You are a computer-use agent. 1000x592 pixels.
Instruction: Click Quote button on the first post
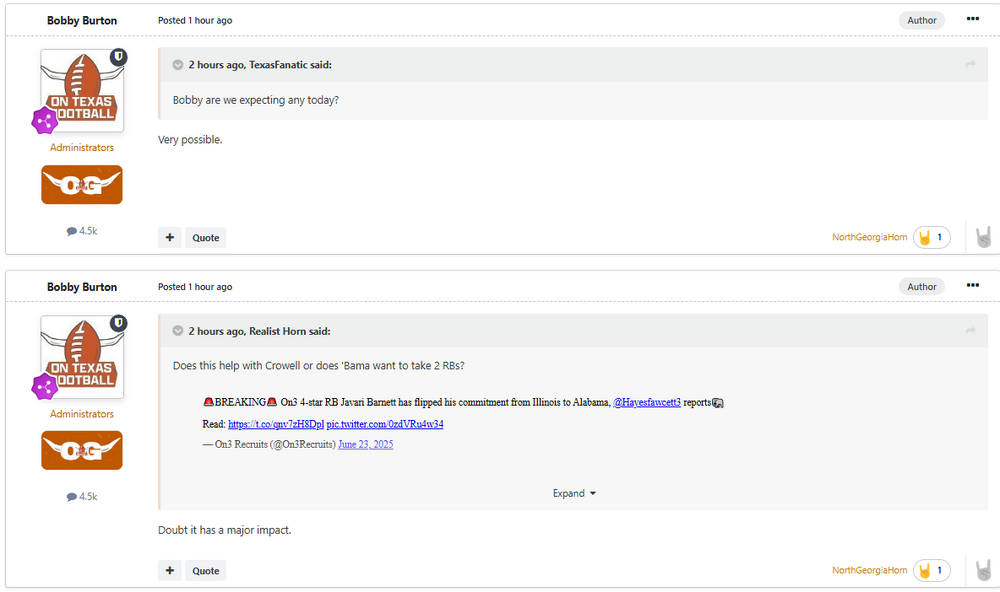click(206, 237)
